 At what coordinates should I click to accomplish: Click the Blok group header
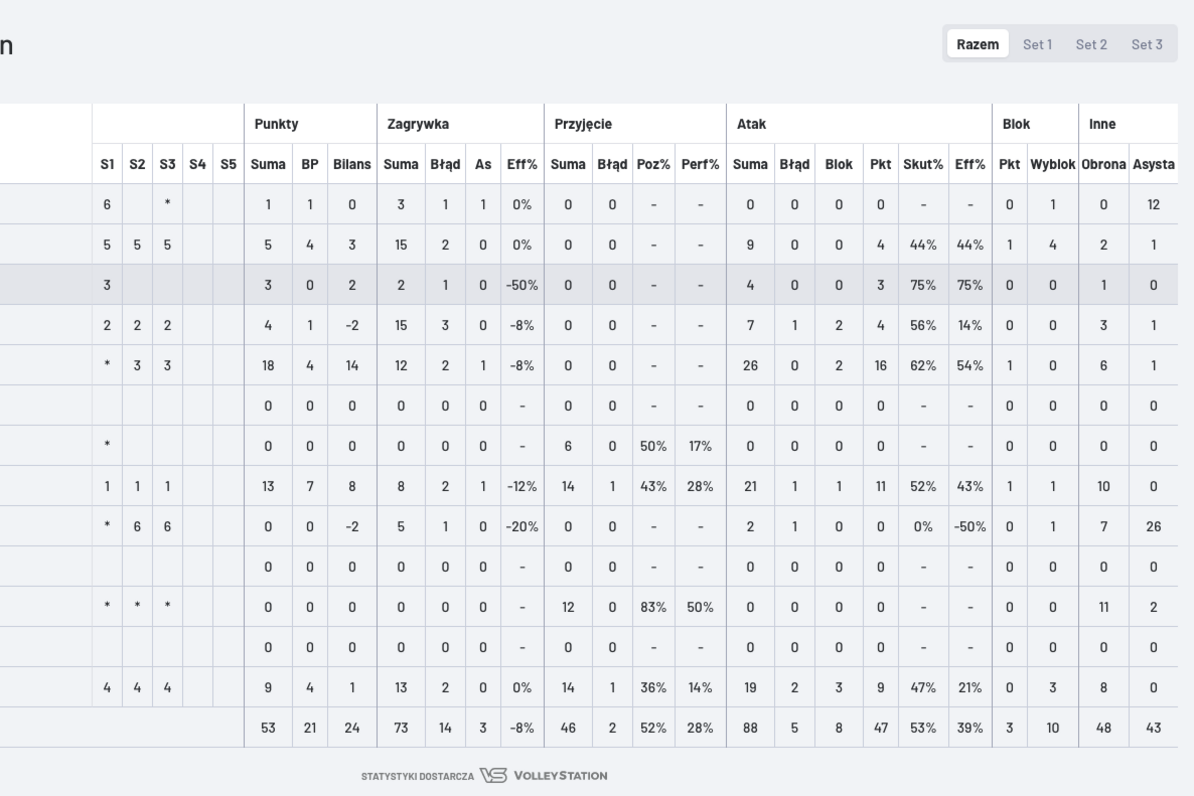[x=1016, y=124]
